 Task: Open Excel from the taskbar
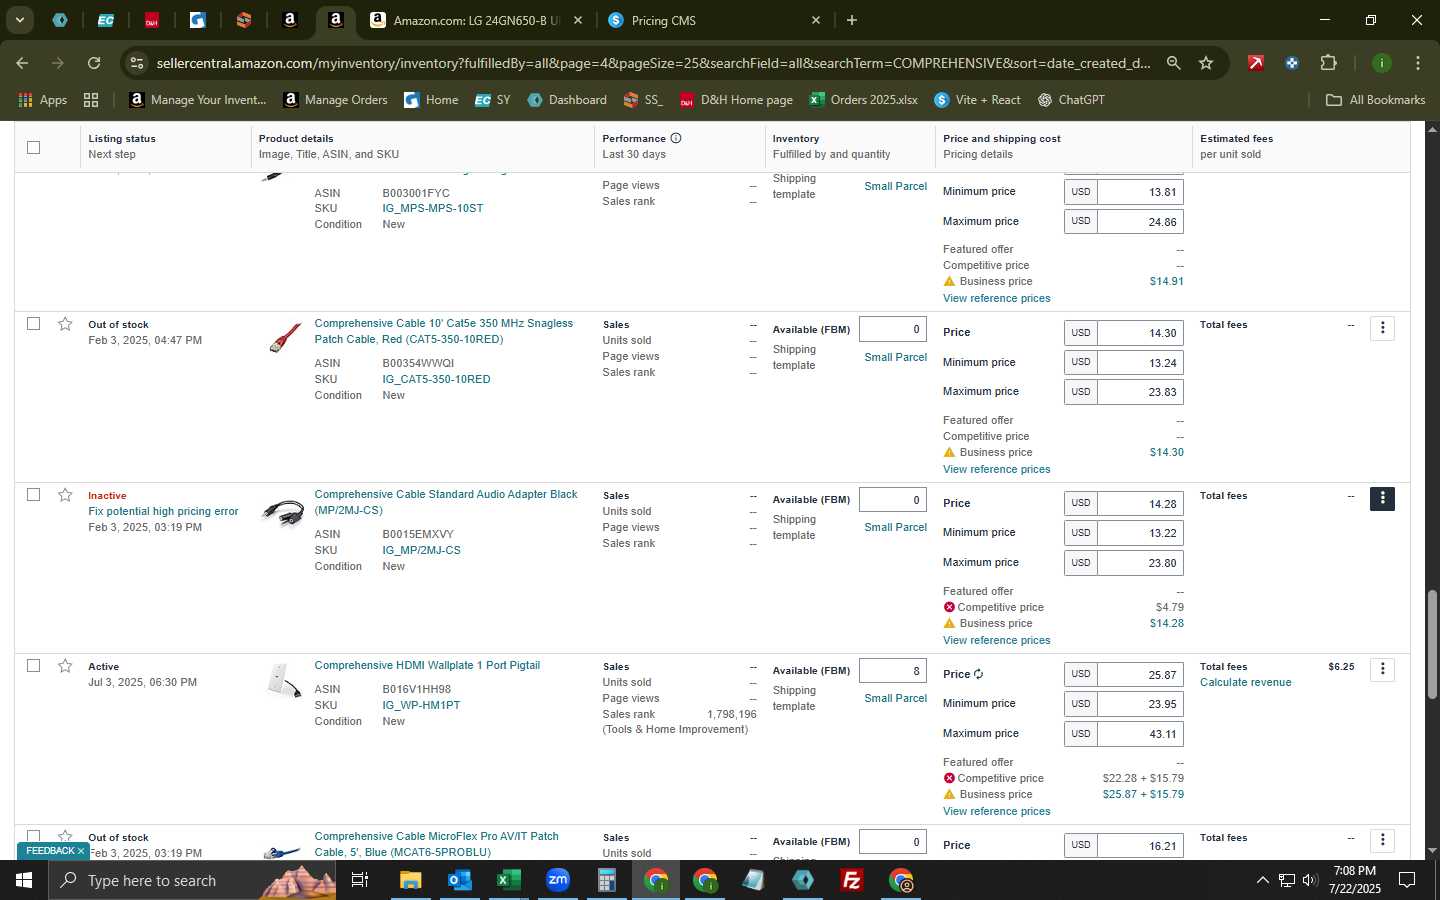(508, 880)
